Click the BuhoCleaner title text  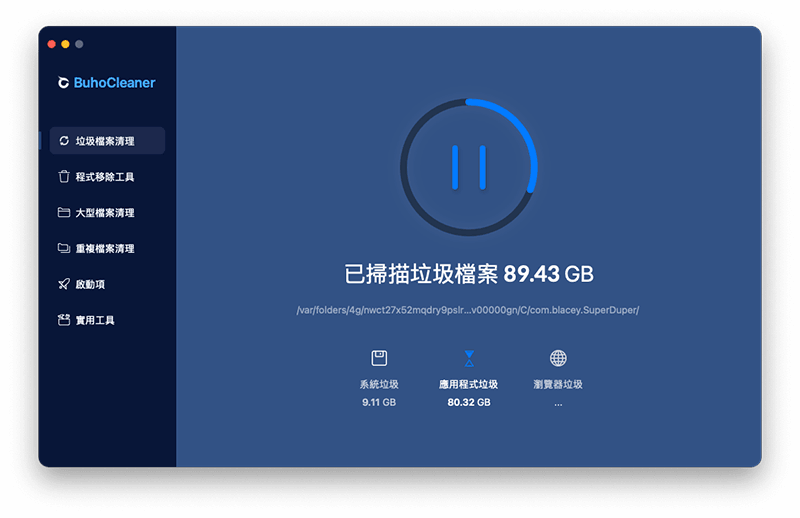(x=114, y=83)
